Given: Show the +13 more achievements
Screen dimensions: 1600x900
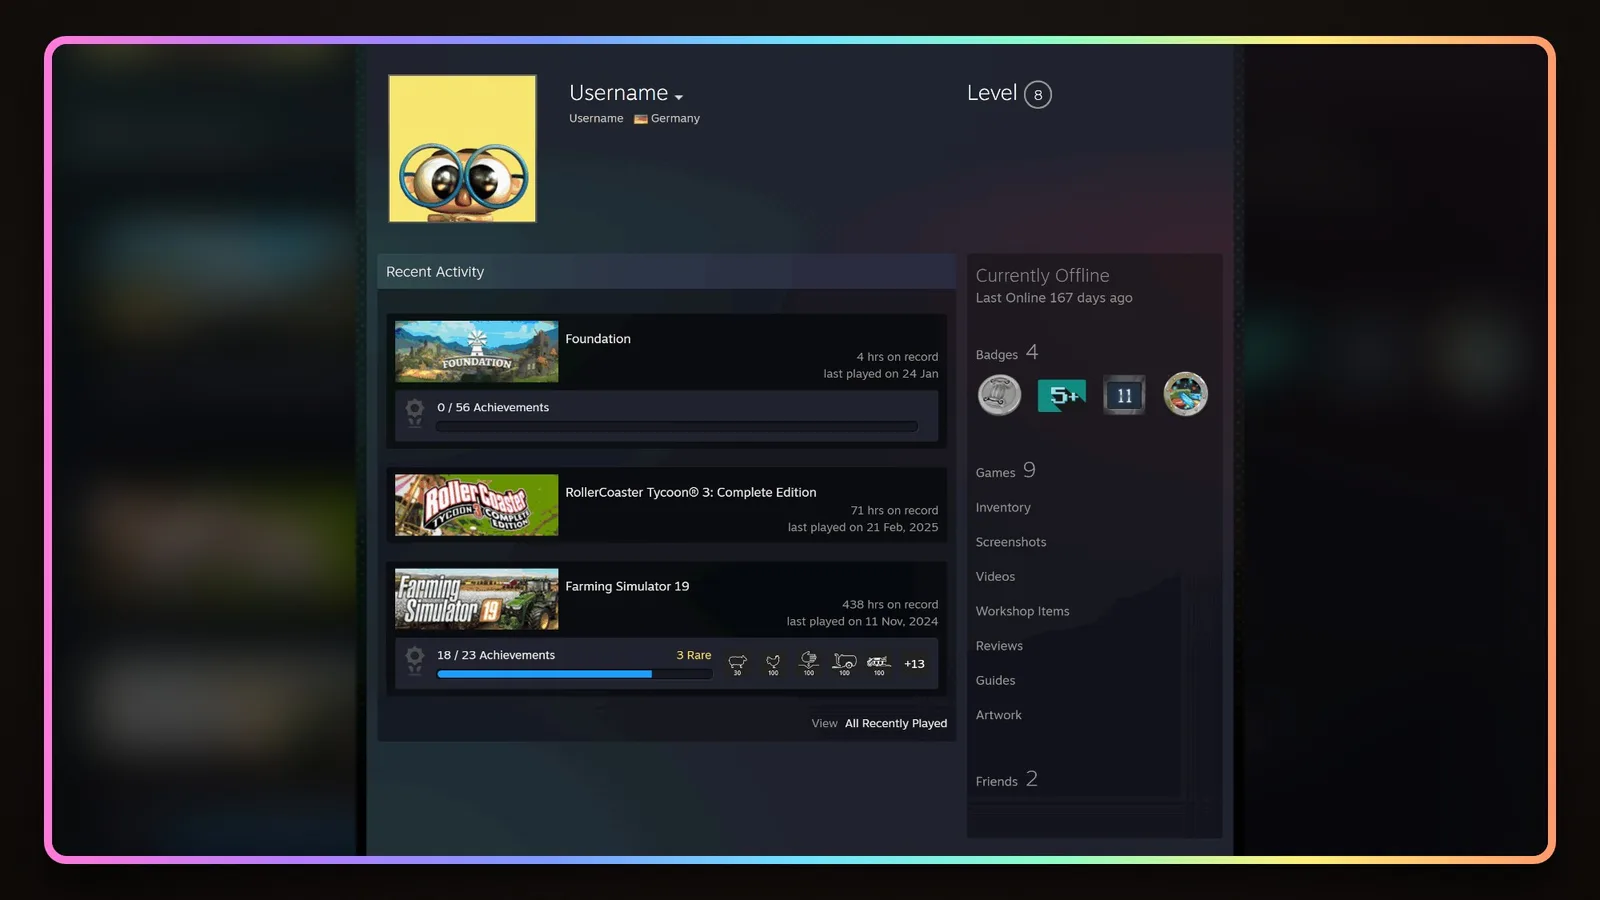Looking at the screenshot, I should tap(915, 664).
